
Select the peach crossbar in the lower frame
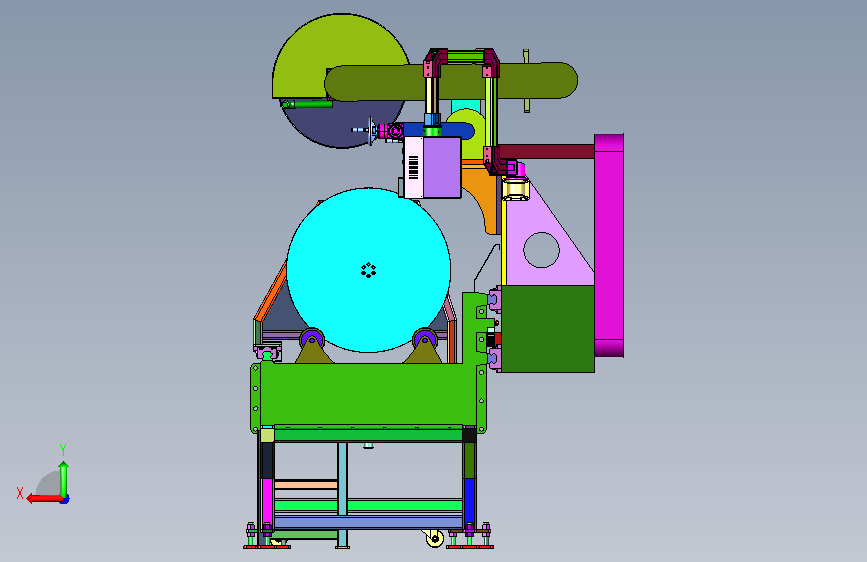(306, 485)
